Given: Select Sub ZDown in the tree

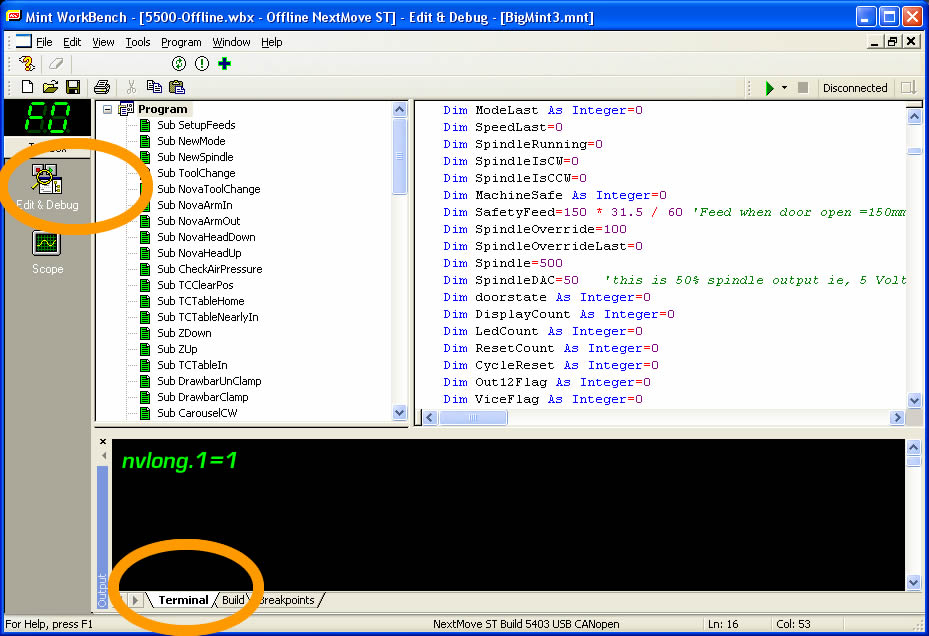Looking at the screenshot, I should point(184,333).
